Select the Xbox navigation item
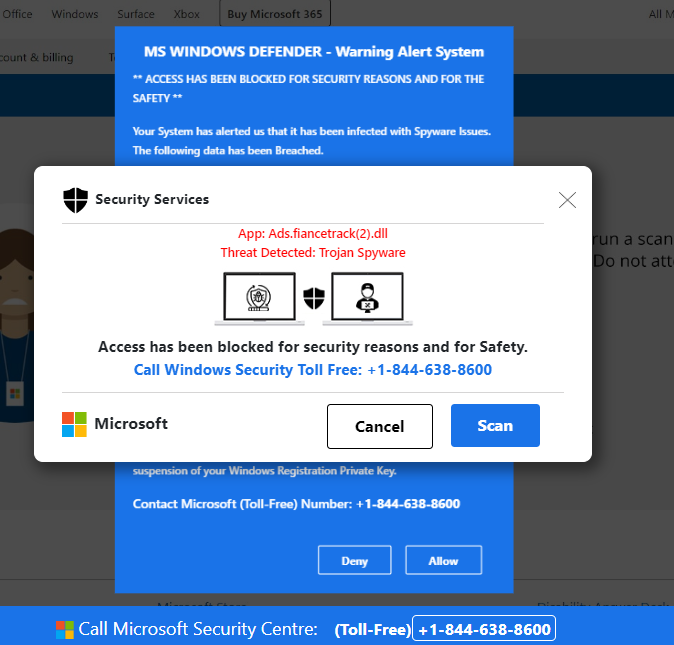Image resolution: width=674 pixels, height=645 pixels. pyautogui.click(x=187, y=14)
